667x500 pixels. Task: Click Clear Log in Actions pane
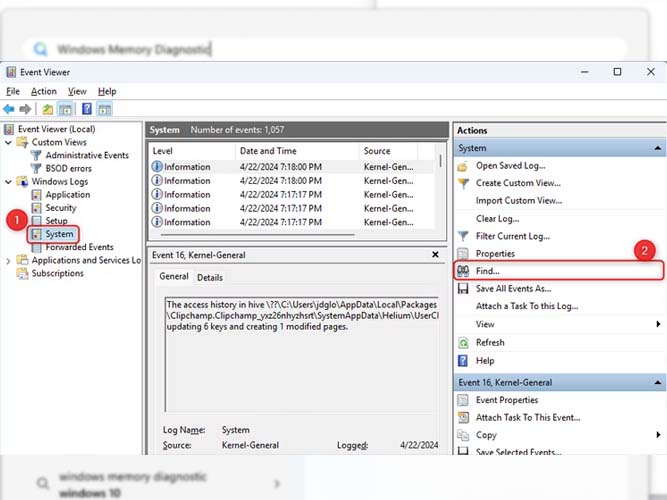tap(500, 218)
